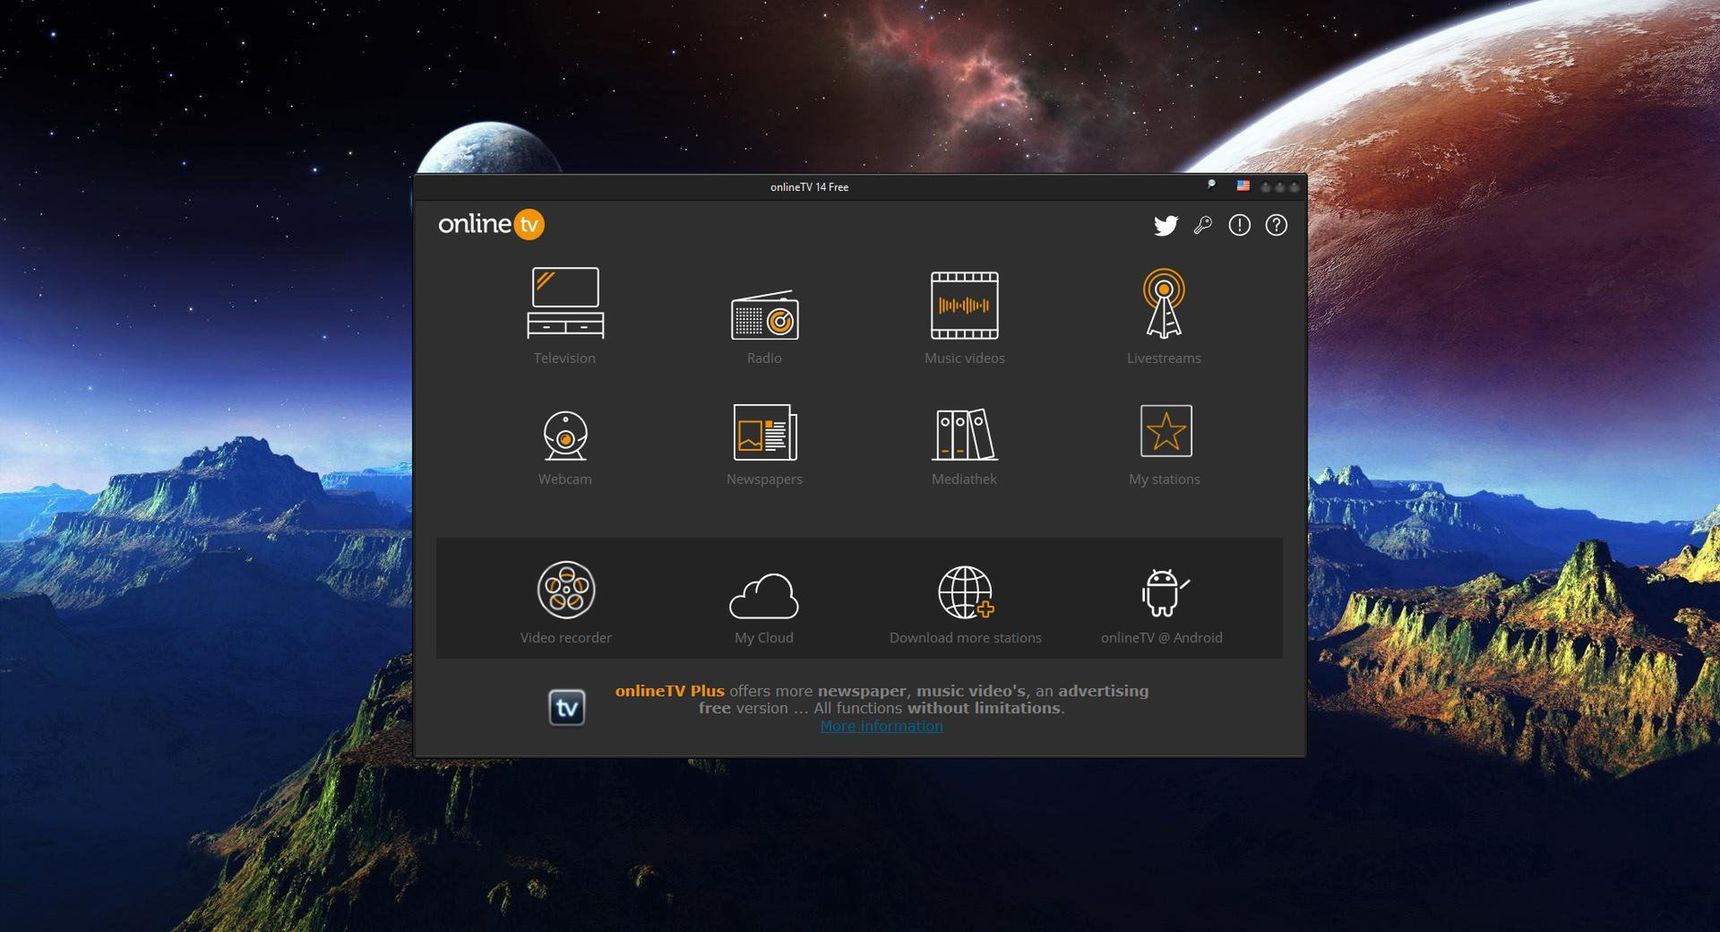Click the Twitter bird icon
The width and height of the screenshot is (1720, 932).
pos(1166,225)
